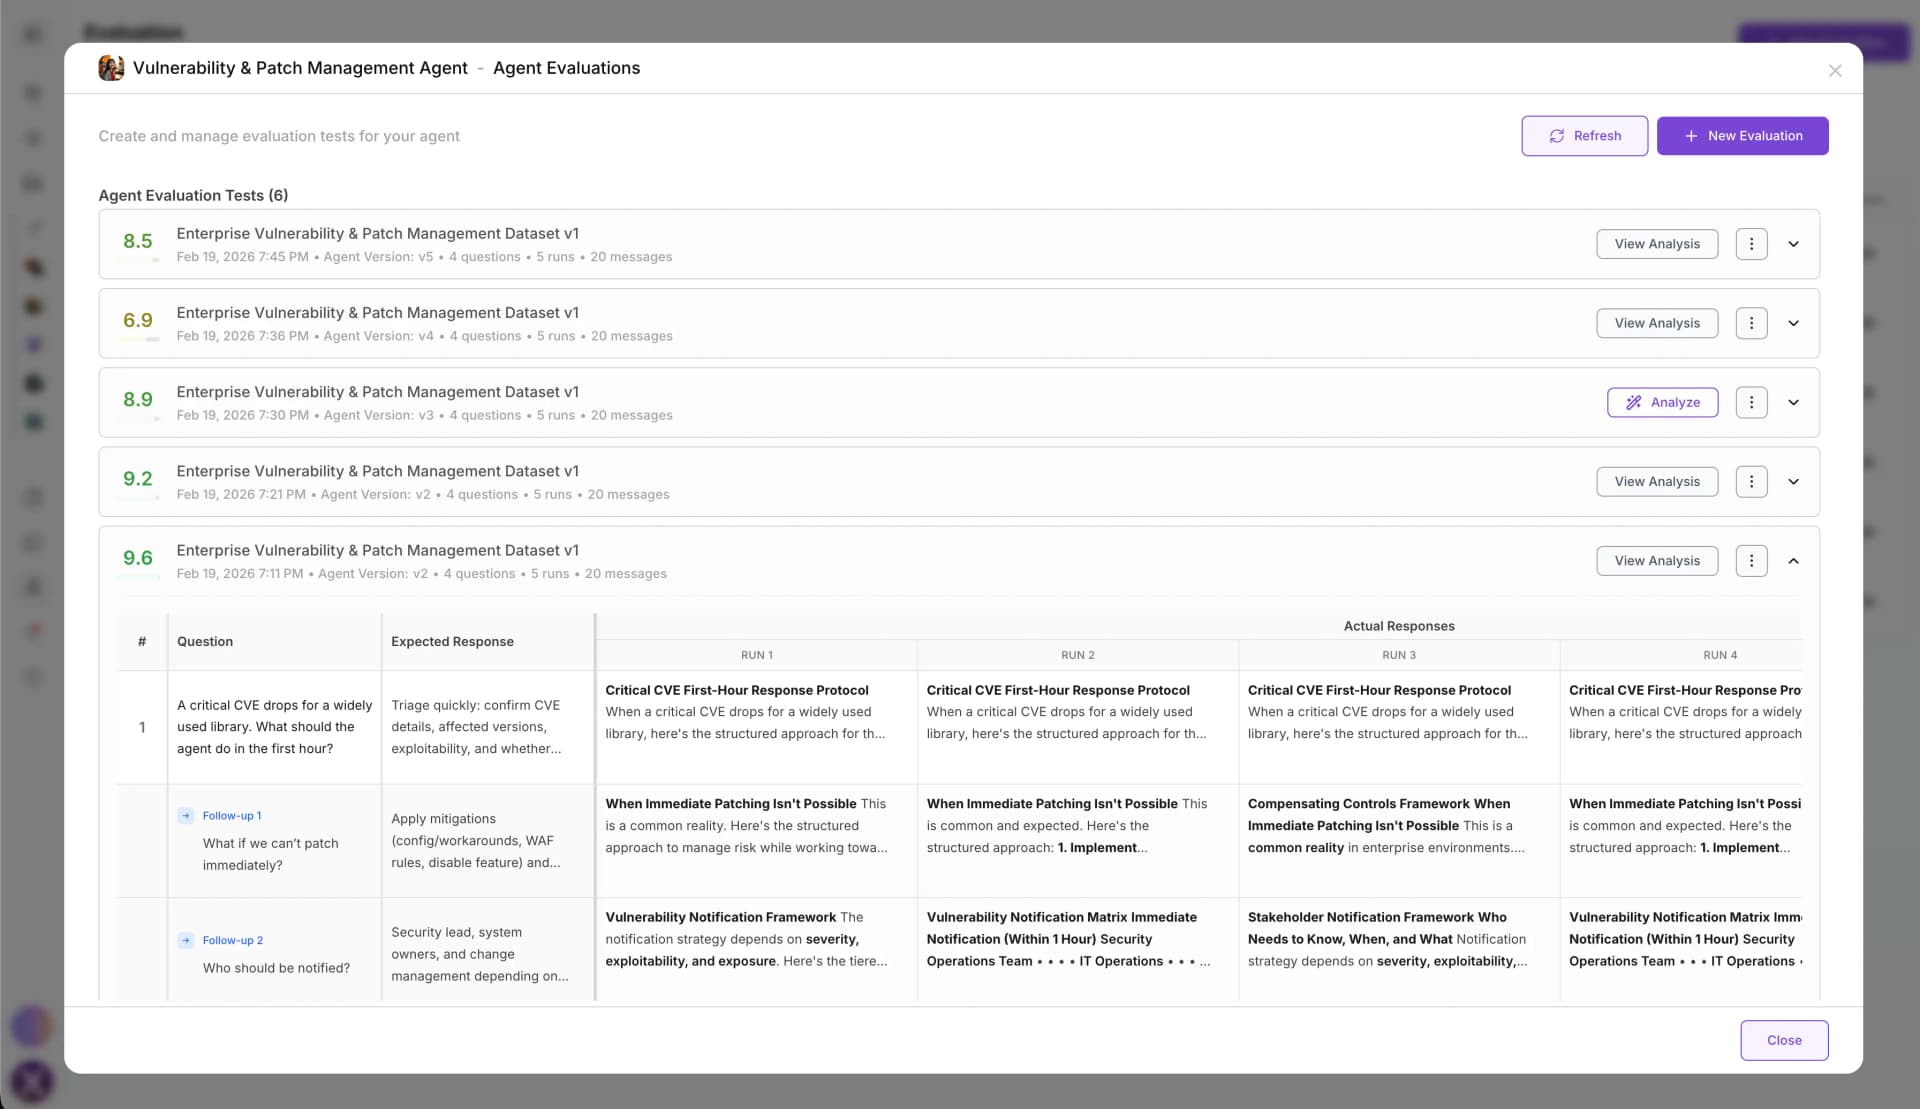Expand the 8.9 evaluation test row
Image resolution: width=1920 pixels, height=1109 pixels.
[x=1793, y=402]
